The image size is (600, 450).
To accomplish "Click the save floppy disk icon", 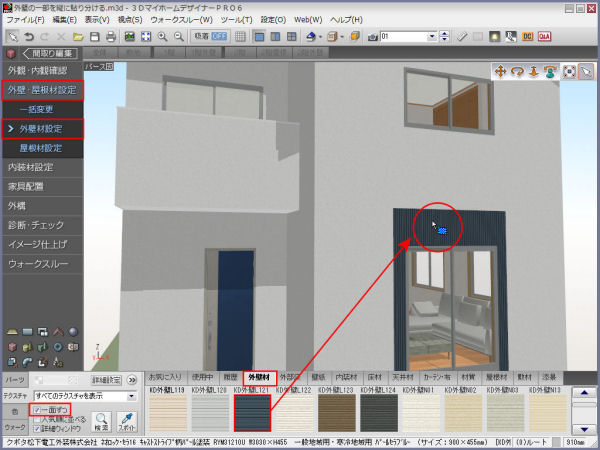I will pyautogui.click(x=94, y=37).
